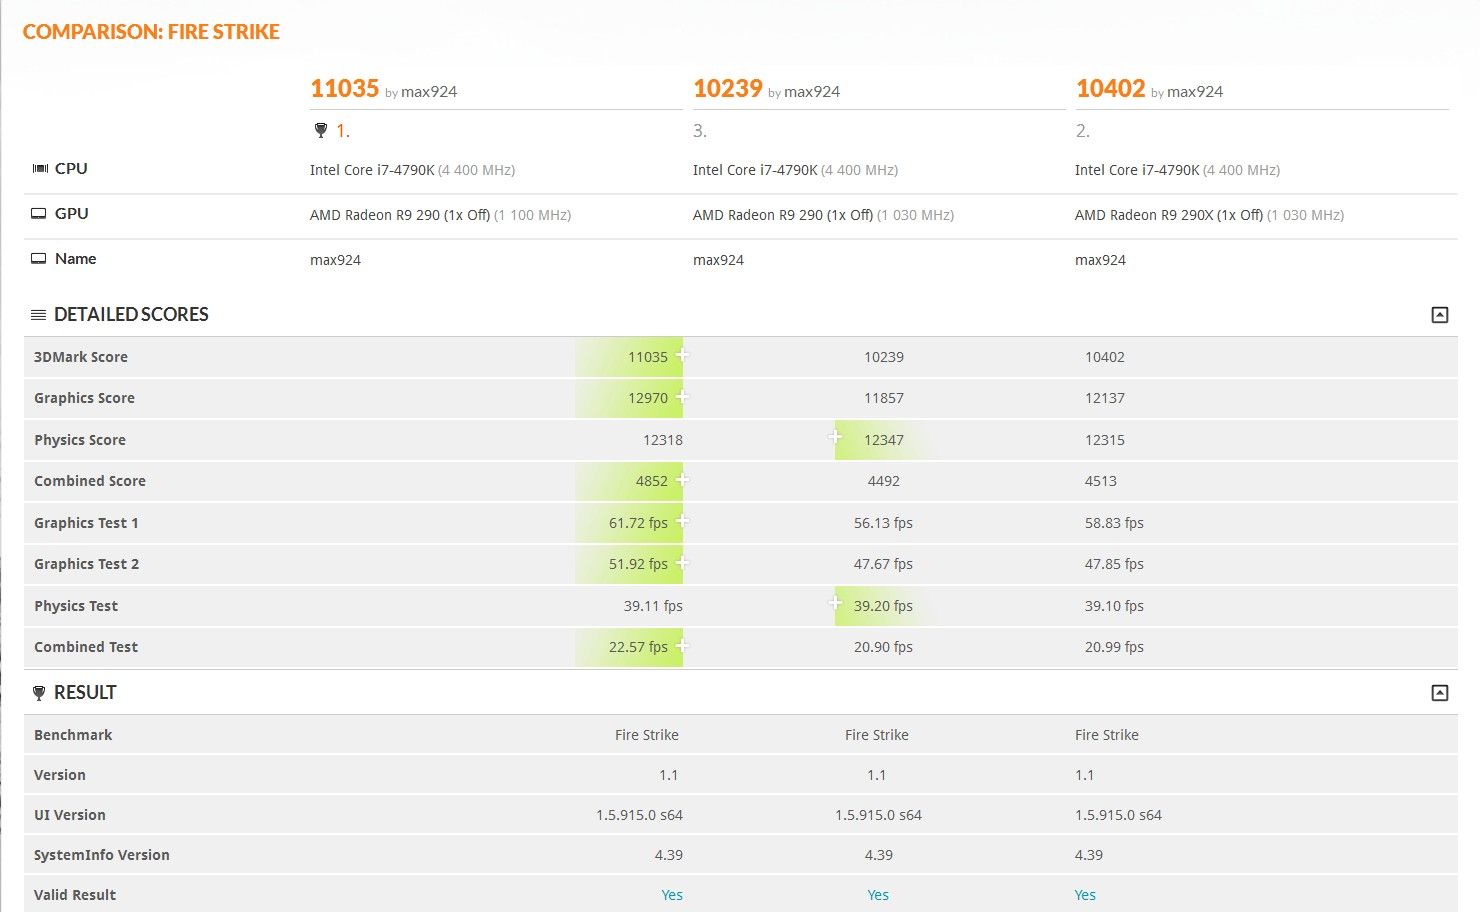This screenshot has height=912, width=1480.
Task: Select the Combined Score value 4513
Action: pos(1101,481)
